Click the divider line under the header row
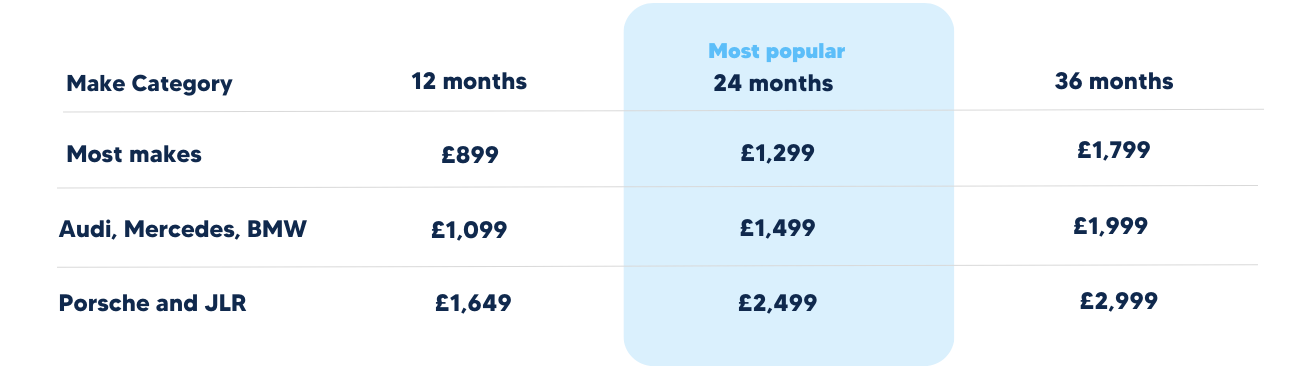Screen dimensions: 1311x367 [x=662, y=110]
